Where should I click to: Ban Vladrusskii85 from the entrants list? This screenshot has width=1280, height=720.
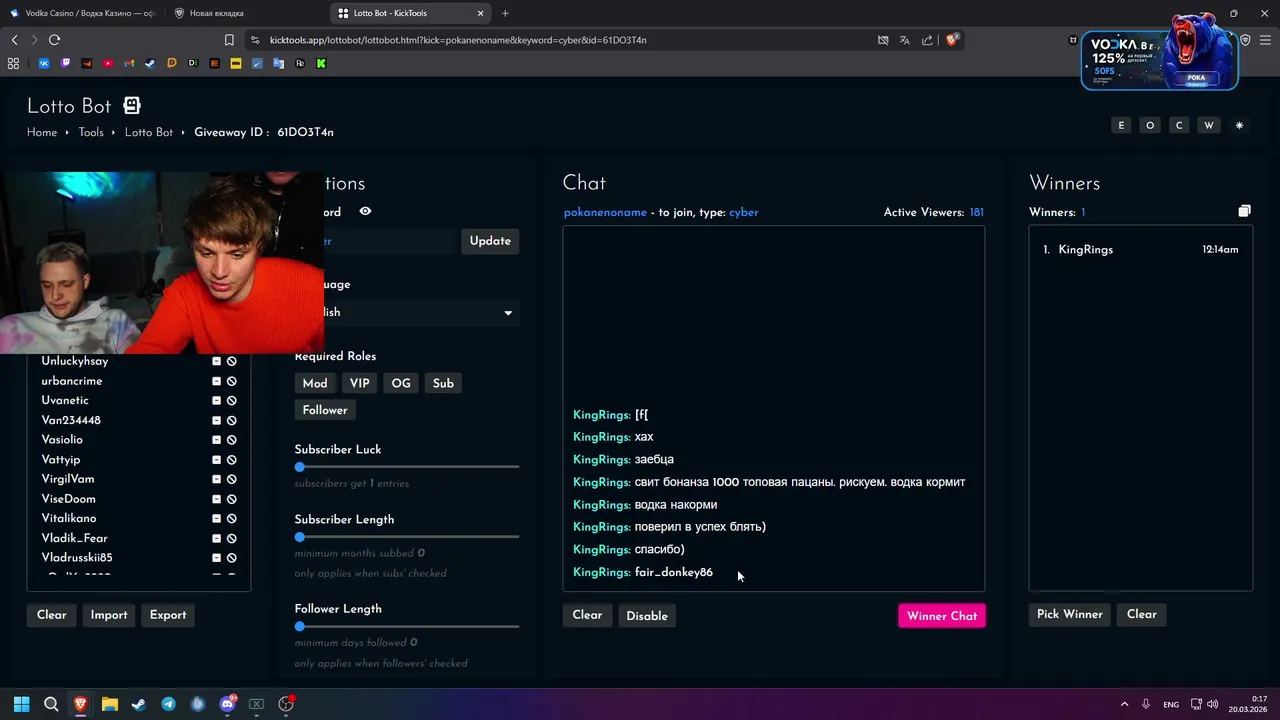pyautogui.click(x=231, y=558)
